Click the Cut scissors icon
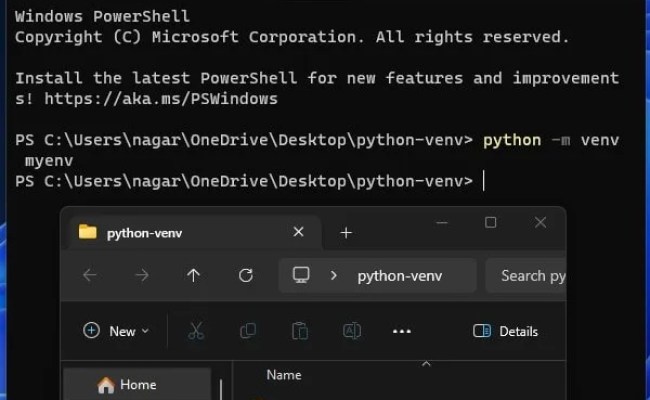The height and width of the screenshot is (400, 650). (196, 331)
